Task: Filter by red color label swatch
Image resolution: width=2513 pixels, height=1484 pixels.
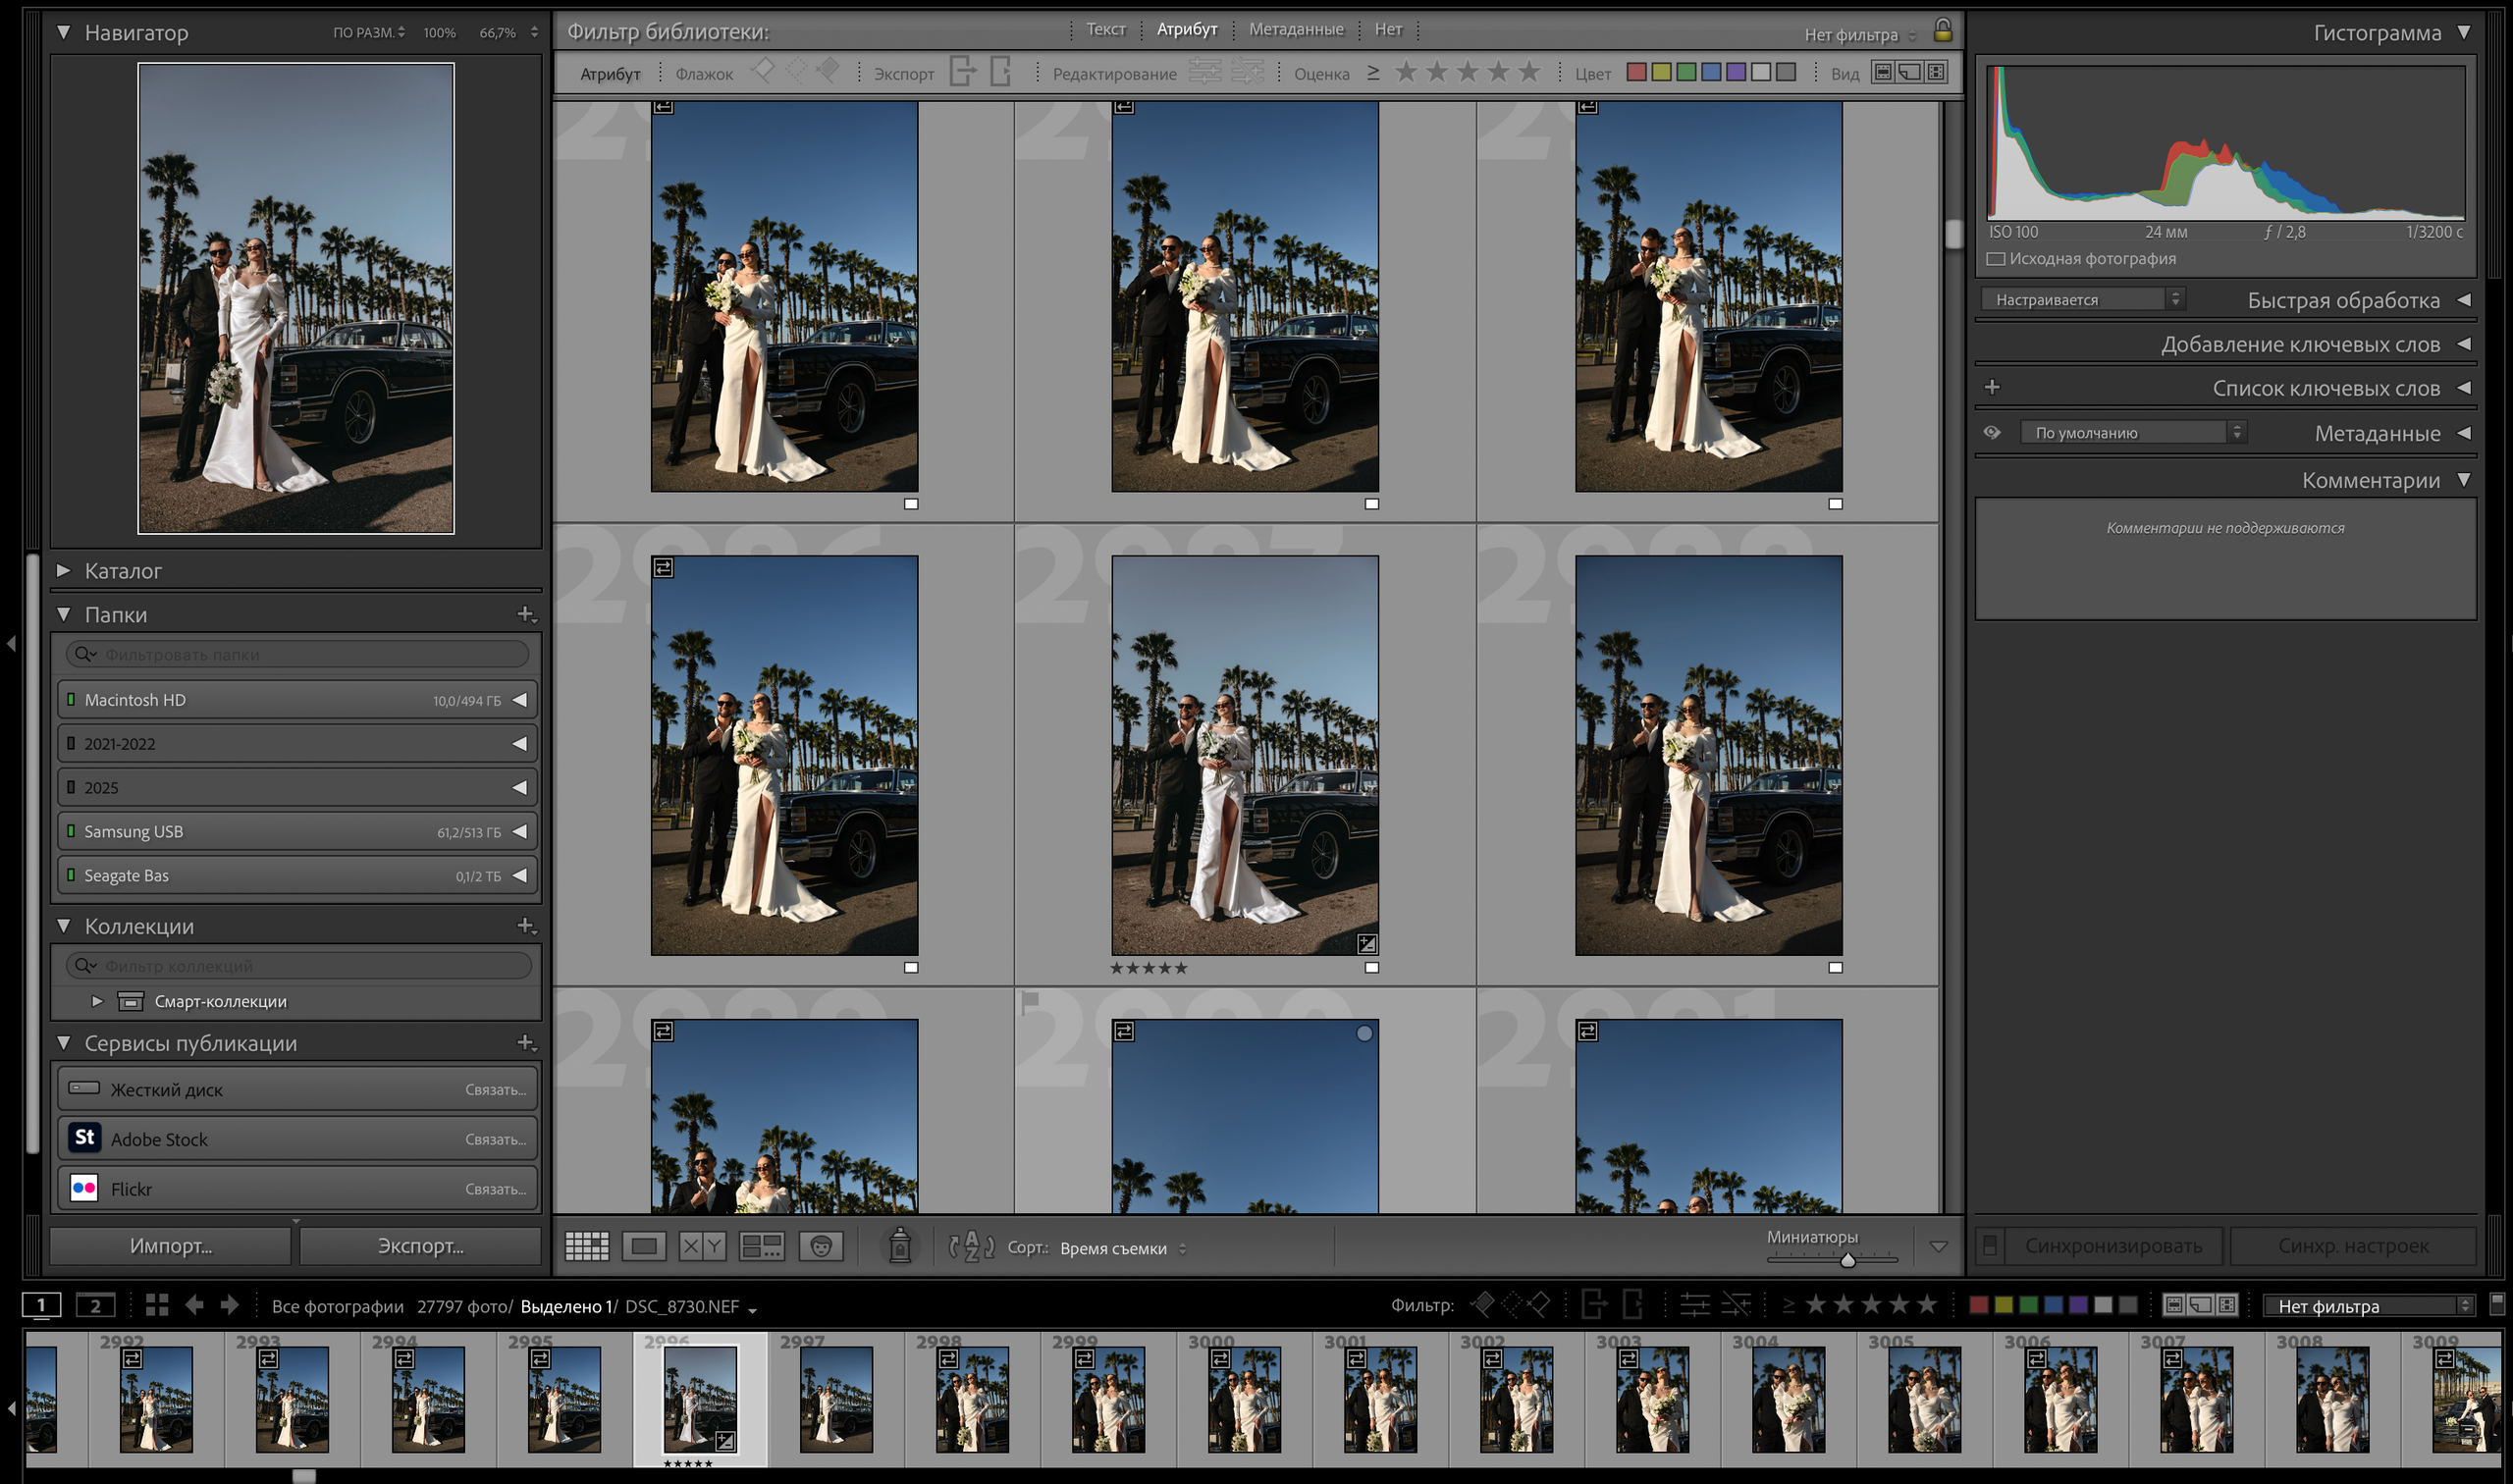Action: (1636, 72)
